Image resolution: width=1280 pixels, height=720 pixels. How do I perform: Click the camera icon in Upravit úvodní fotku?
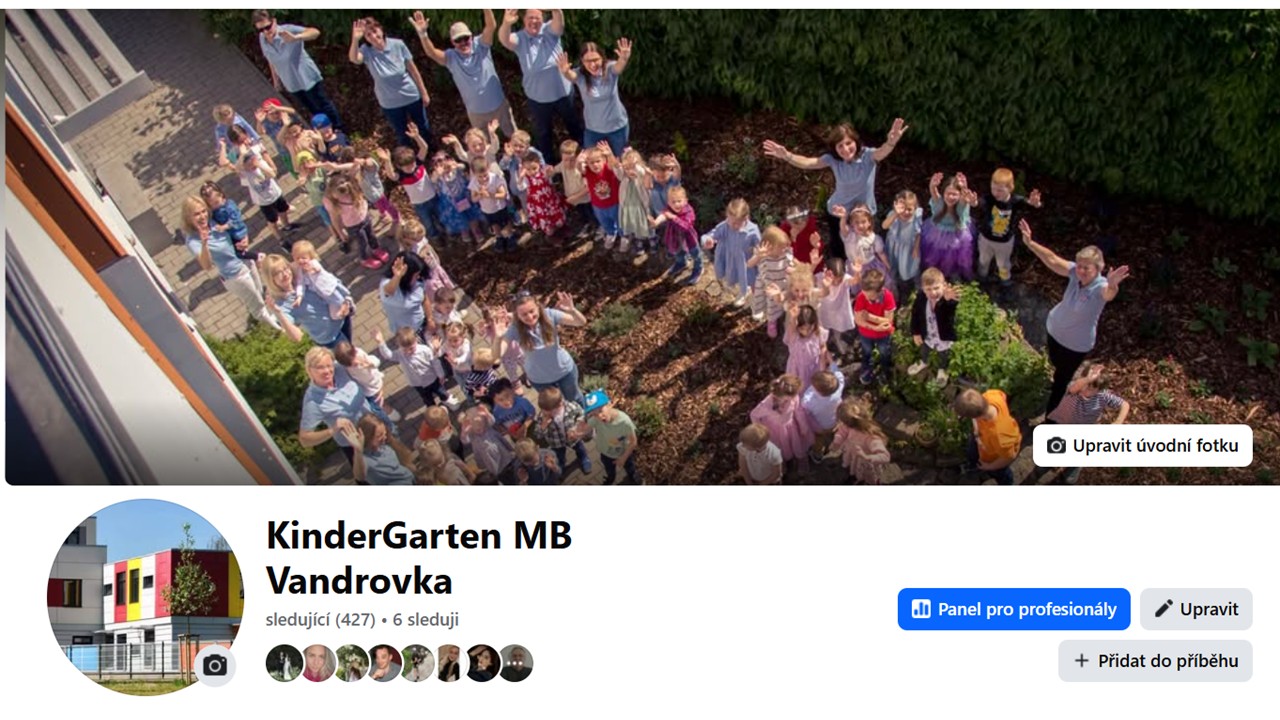pos(1056,446)
